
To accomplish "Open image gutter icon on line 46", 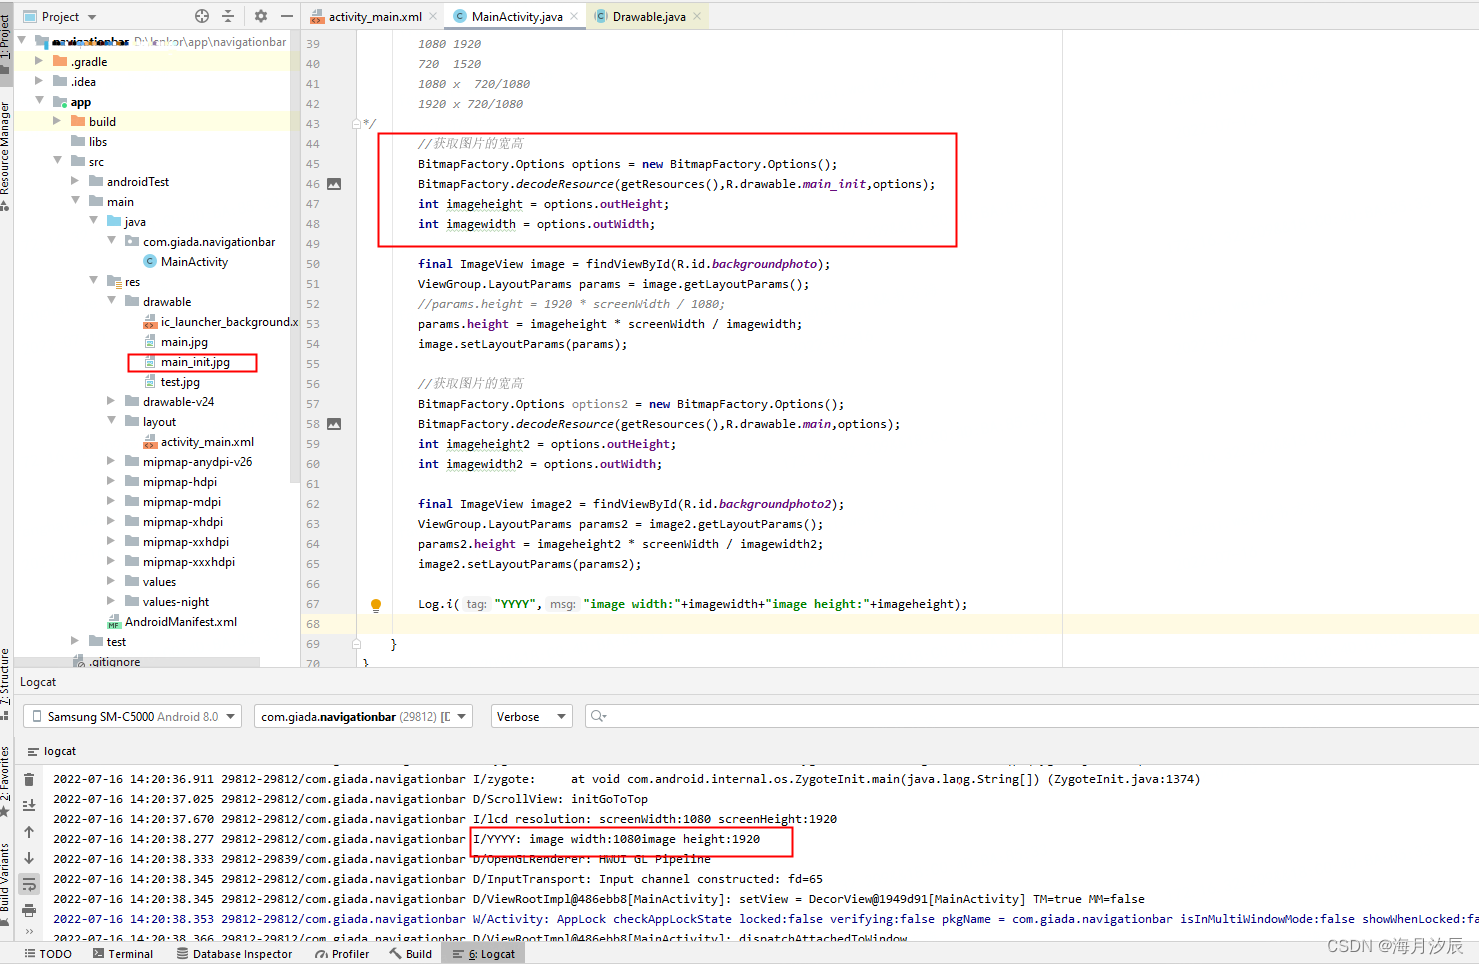I will click(334, 184).
